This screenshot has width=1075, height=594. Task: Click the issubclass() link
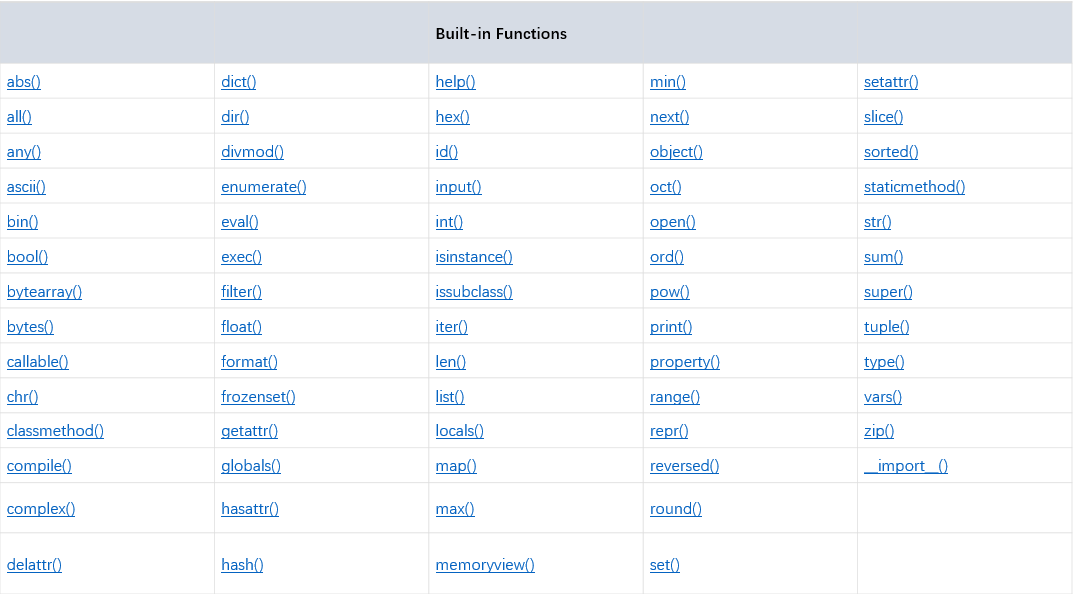click(x=474, y=292)
